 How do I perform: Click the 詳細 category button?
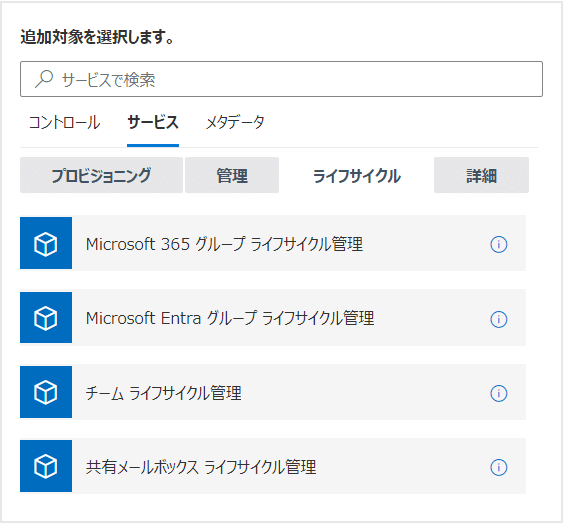481,175
